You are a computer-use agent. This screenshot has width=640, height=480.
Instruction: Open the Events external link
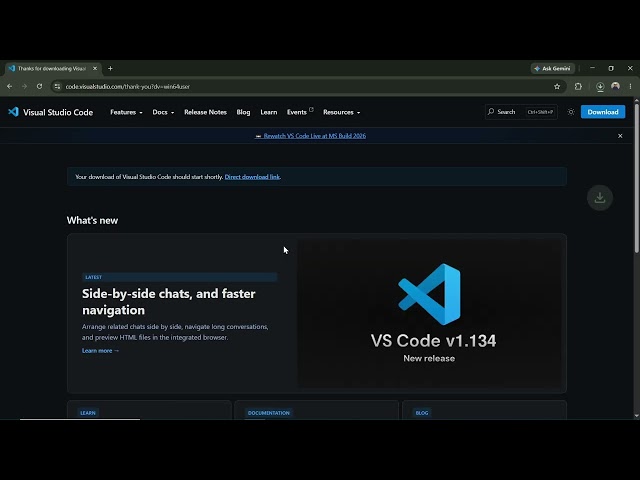click(x=300, y=112)
